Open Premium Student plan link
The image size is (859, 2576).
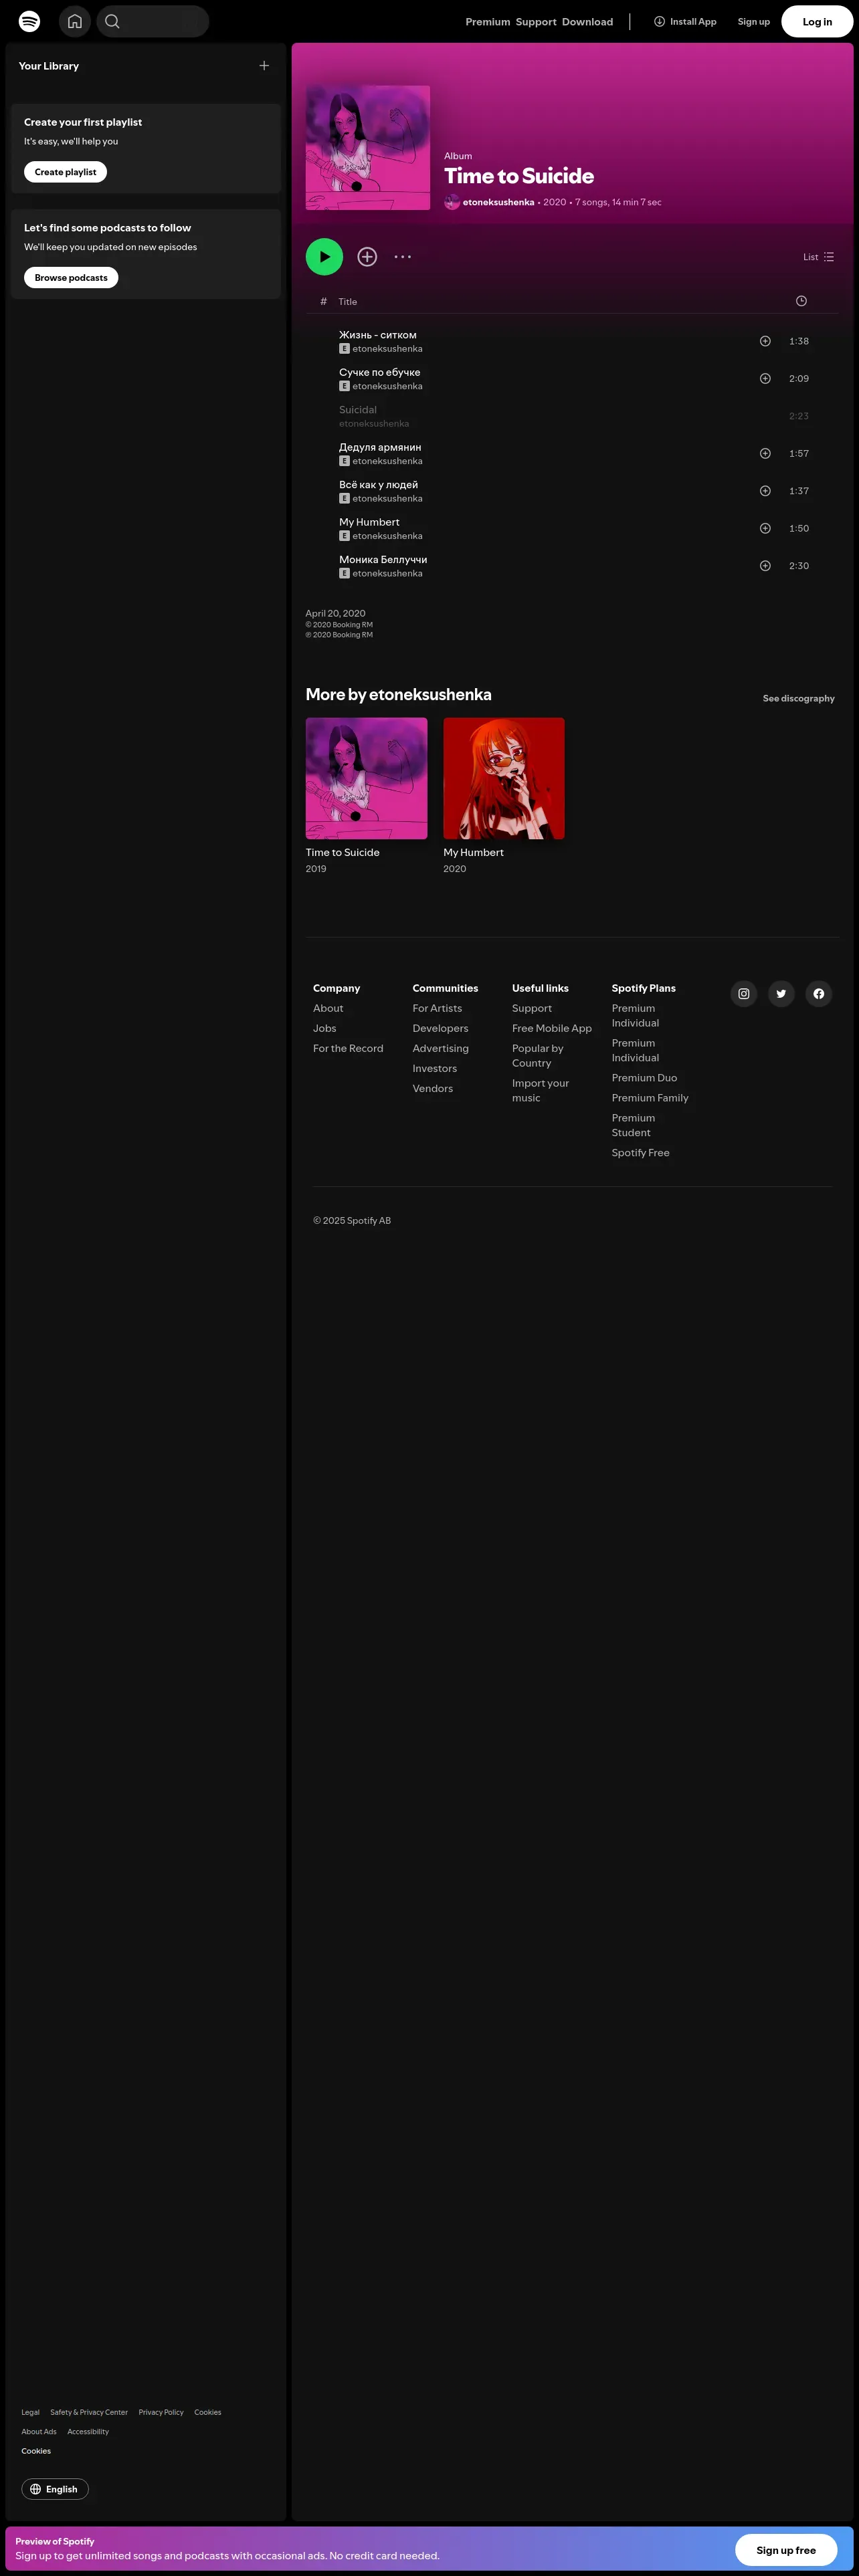pos(633,1126)
